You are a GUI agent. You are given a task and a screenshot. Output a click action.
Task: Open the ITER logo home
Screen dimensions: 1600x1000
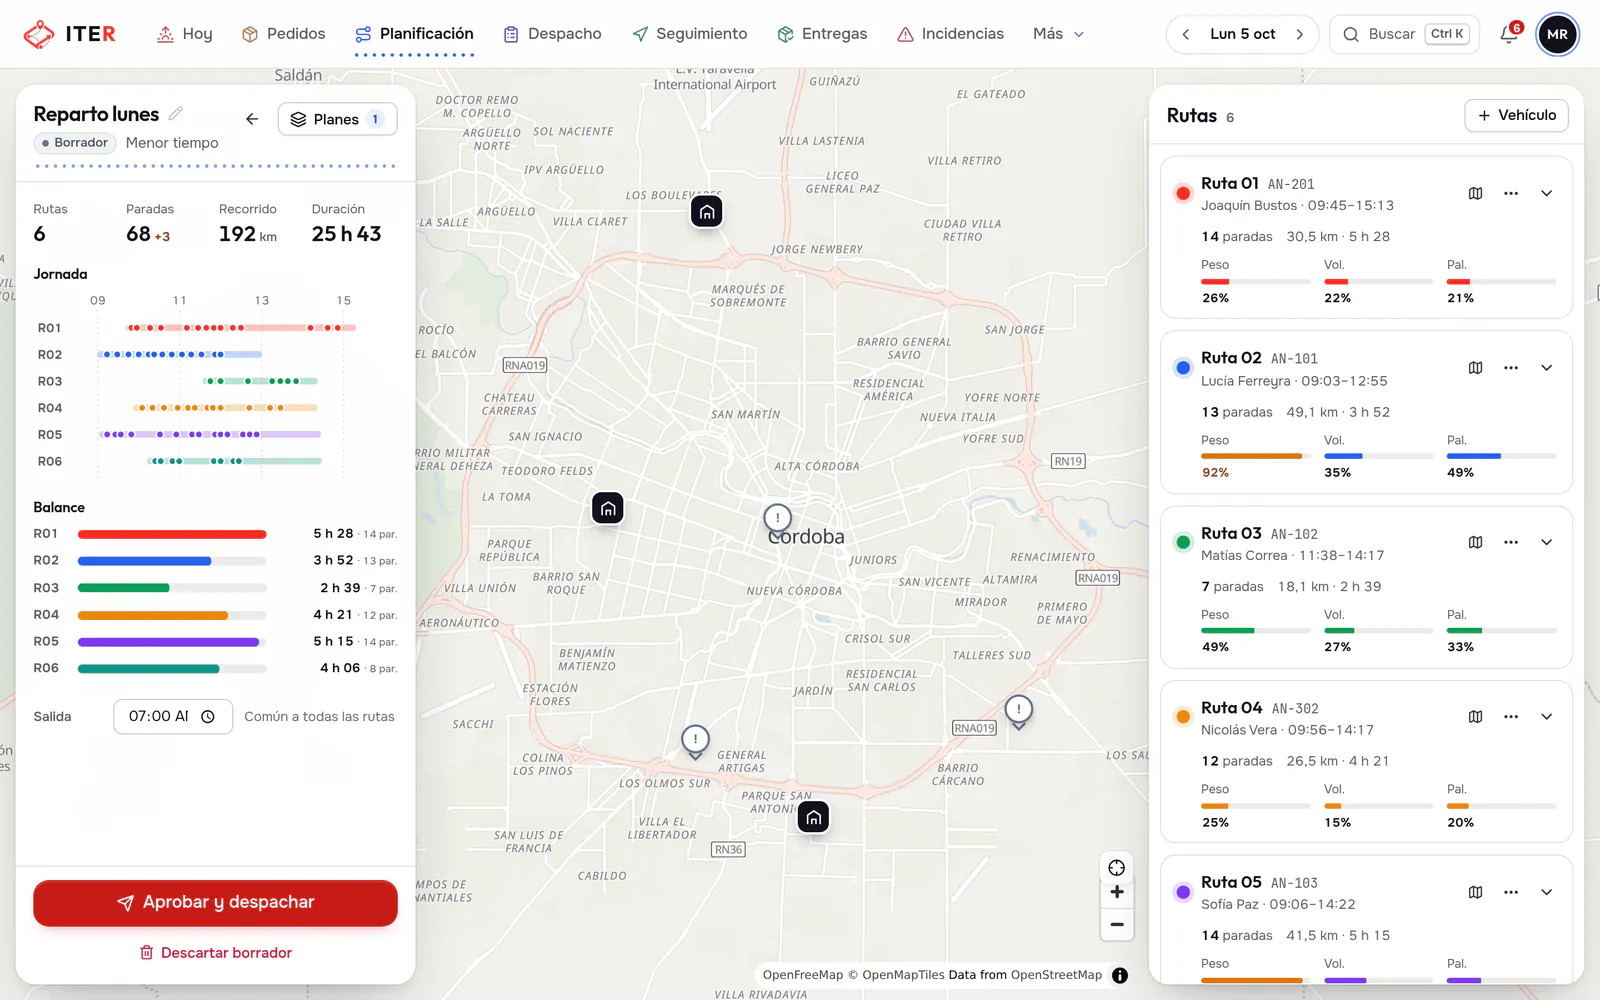point(70,34)
